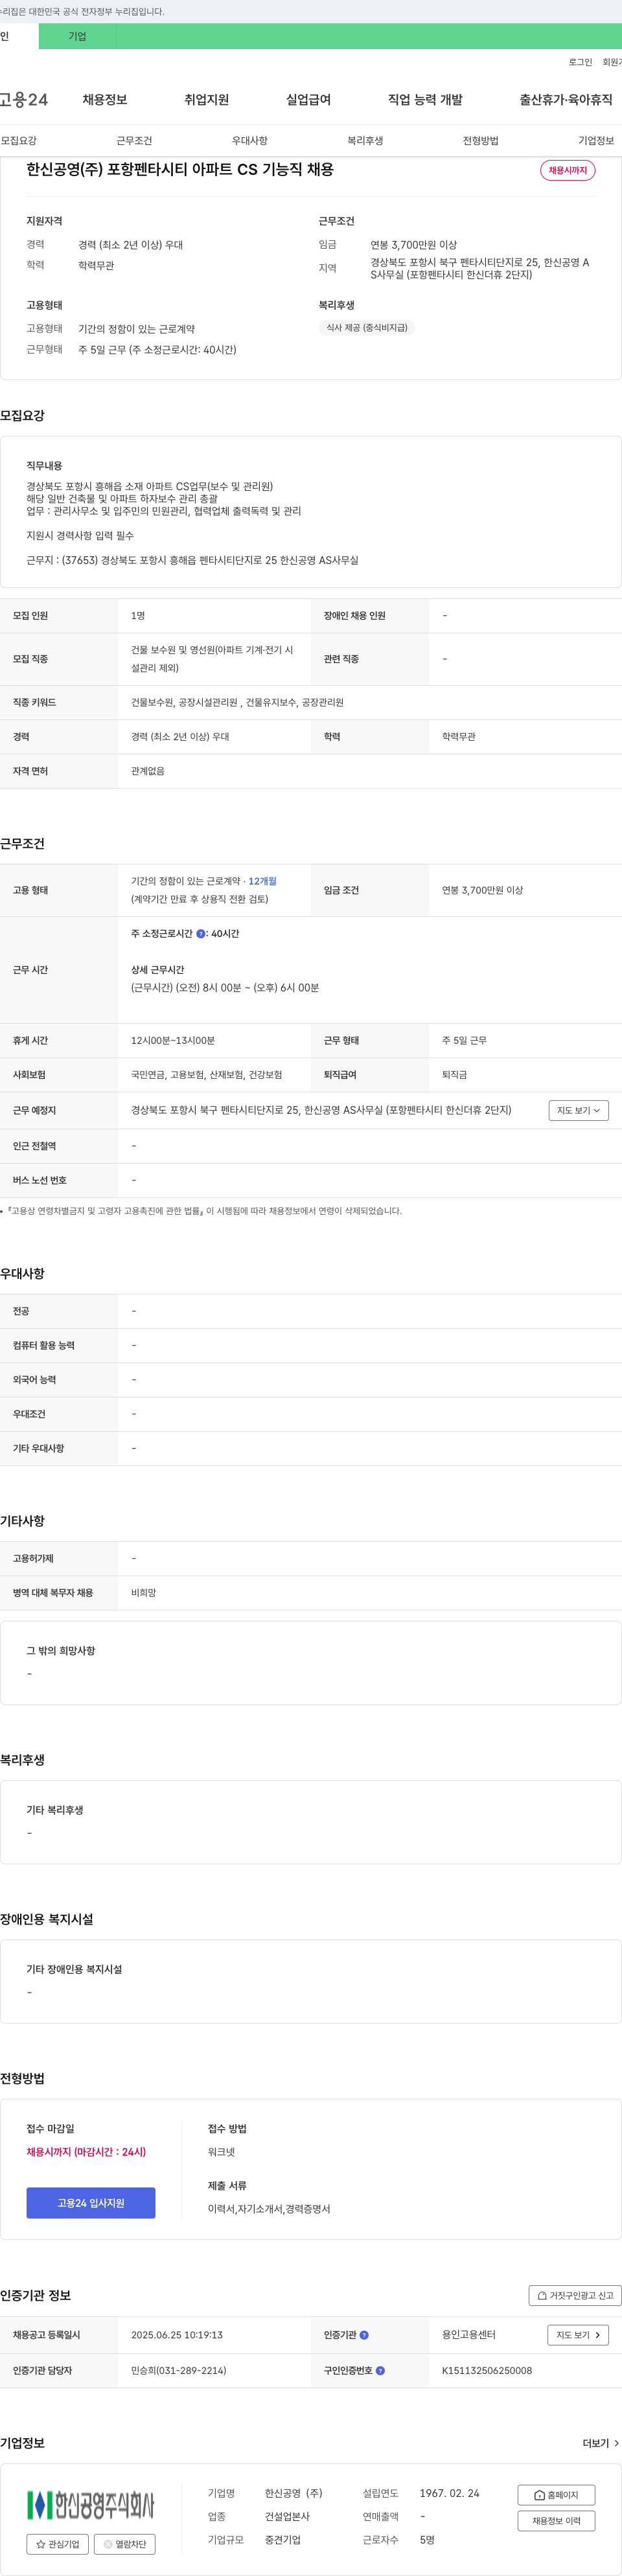622x2576 pixels.
Task: Click the 12개월 contract period text
Action: tap(262, 881)
